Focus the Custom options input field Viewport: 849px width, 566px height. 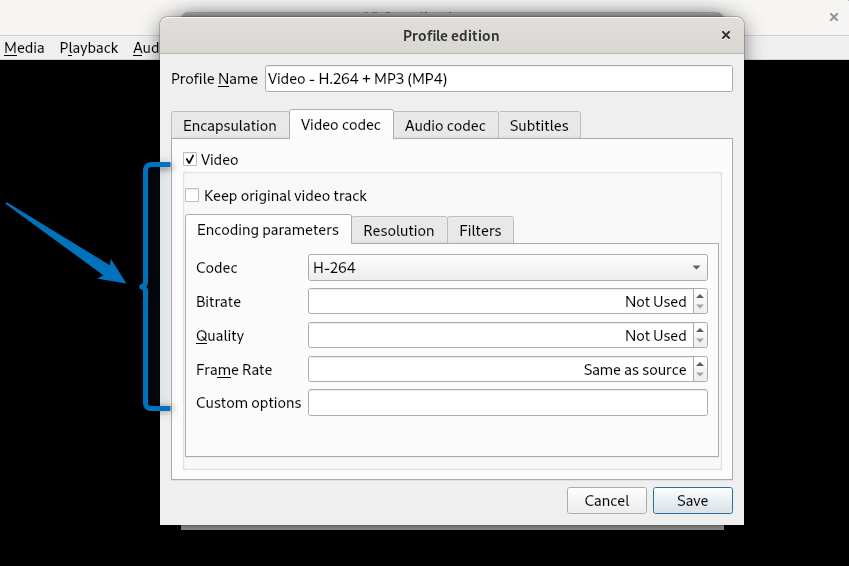pos(507,403)
